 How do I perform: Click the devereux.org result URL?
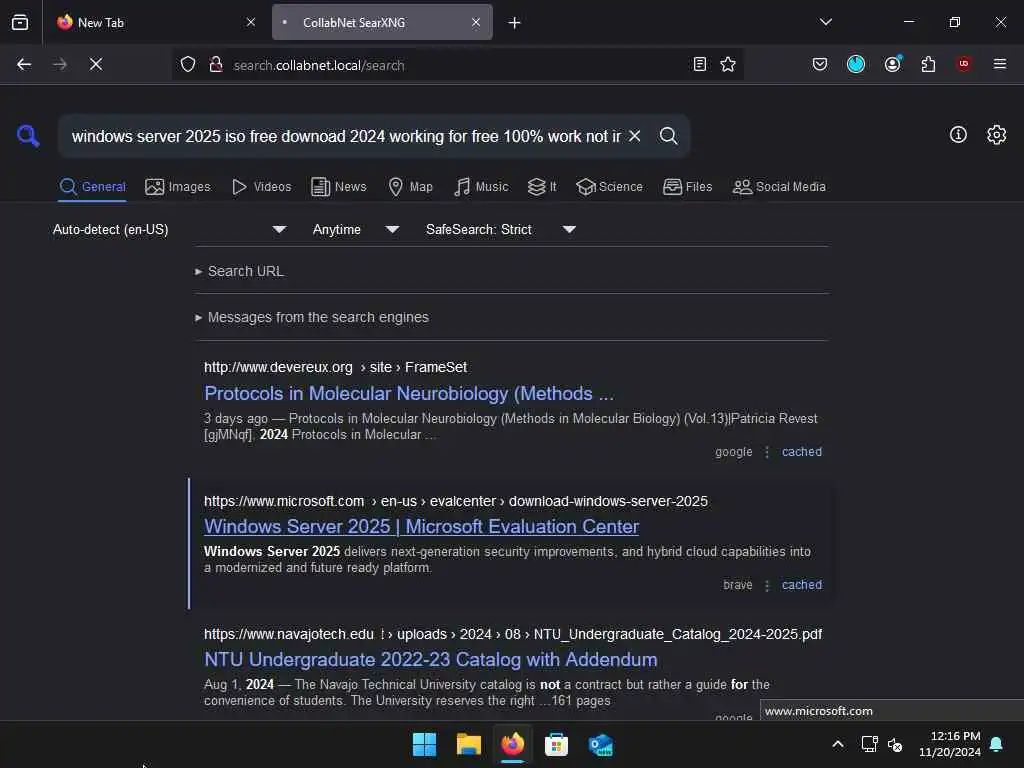335,367
